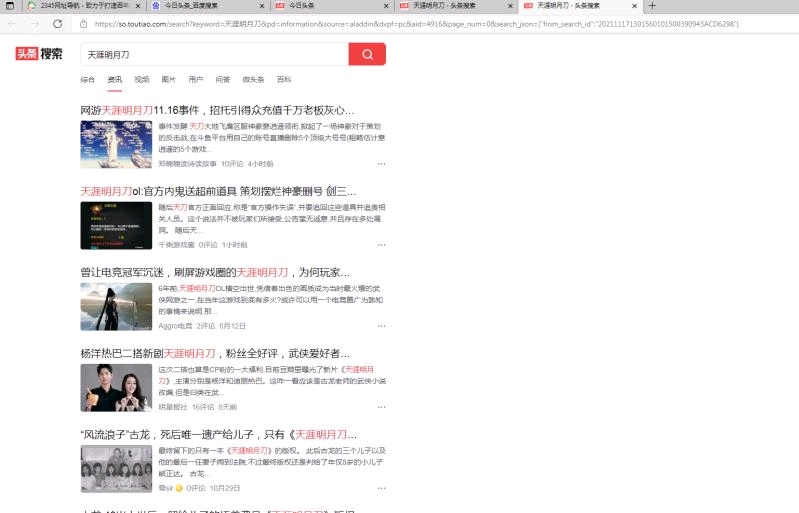Screen dimensions: 799x513
Task: Open article 曾让电竞冠军沉迷，刷屏游戏圈的天涯明月刀
Action: [x=215, y=272]
